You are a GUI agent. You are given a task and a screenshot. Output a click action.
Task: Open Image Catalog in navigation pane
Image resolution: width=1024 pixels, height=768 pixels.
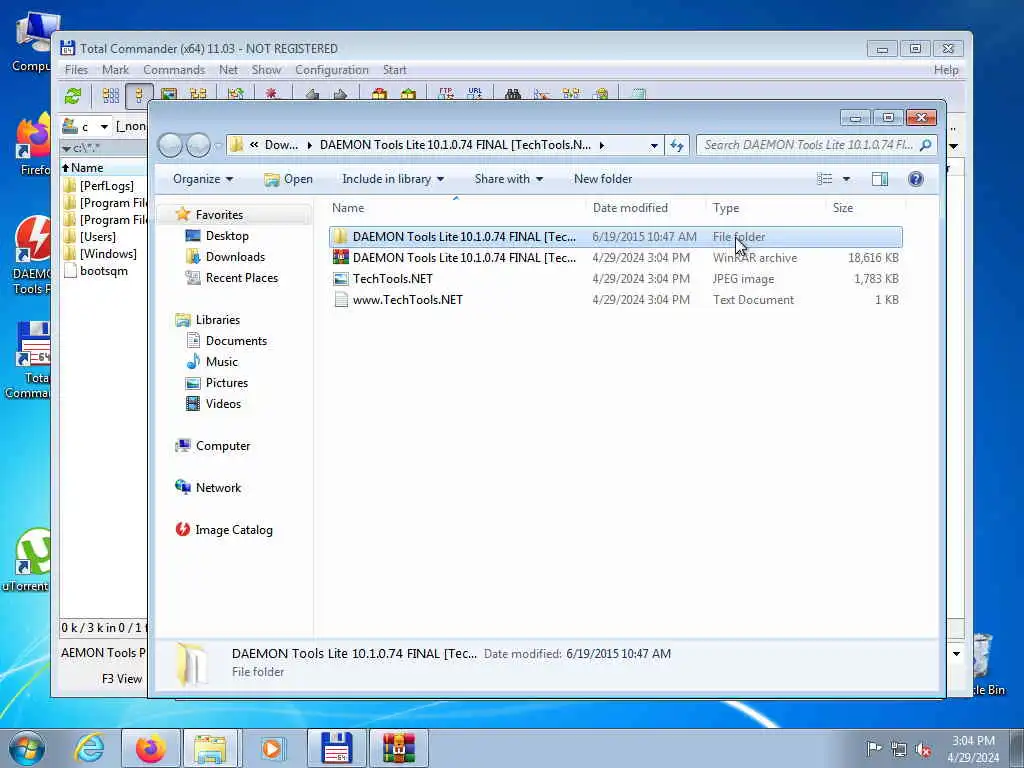pos(234,530)
